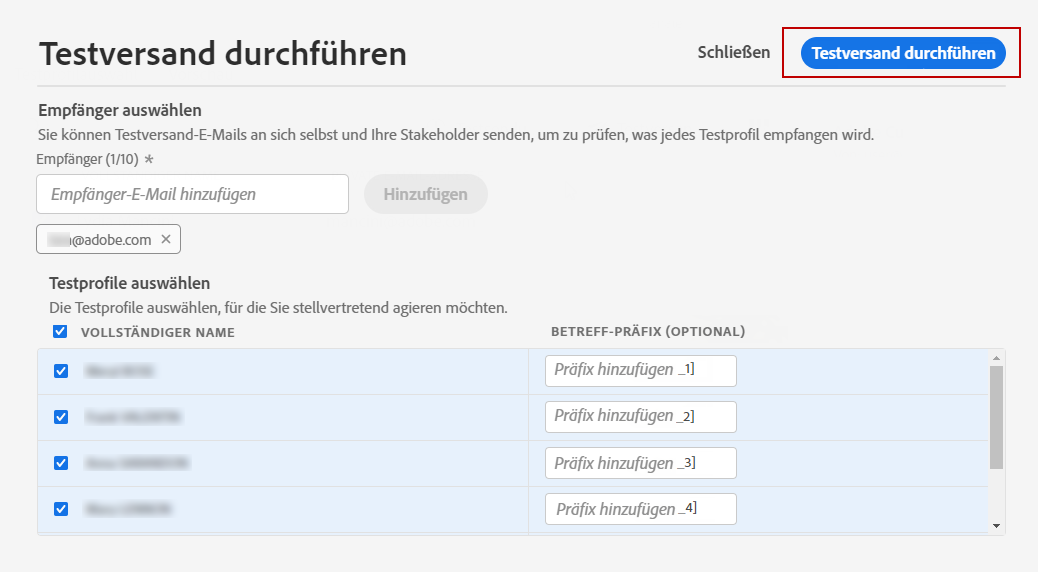1038x572 pixels.
Task: Click the test profile list scrollbar thumb
Action: [995, 416]
